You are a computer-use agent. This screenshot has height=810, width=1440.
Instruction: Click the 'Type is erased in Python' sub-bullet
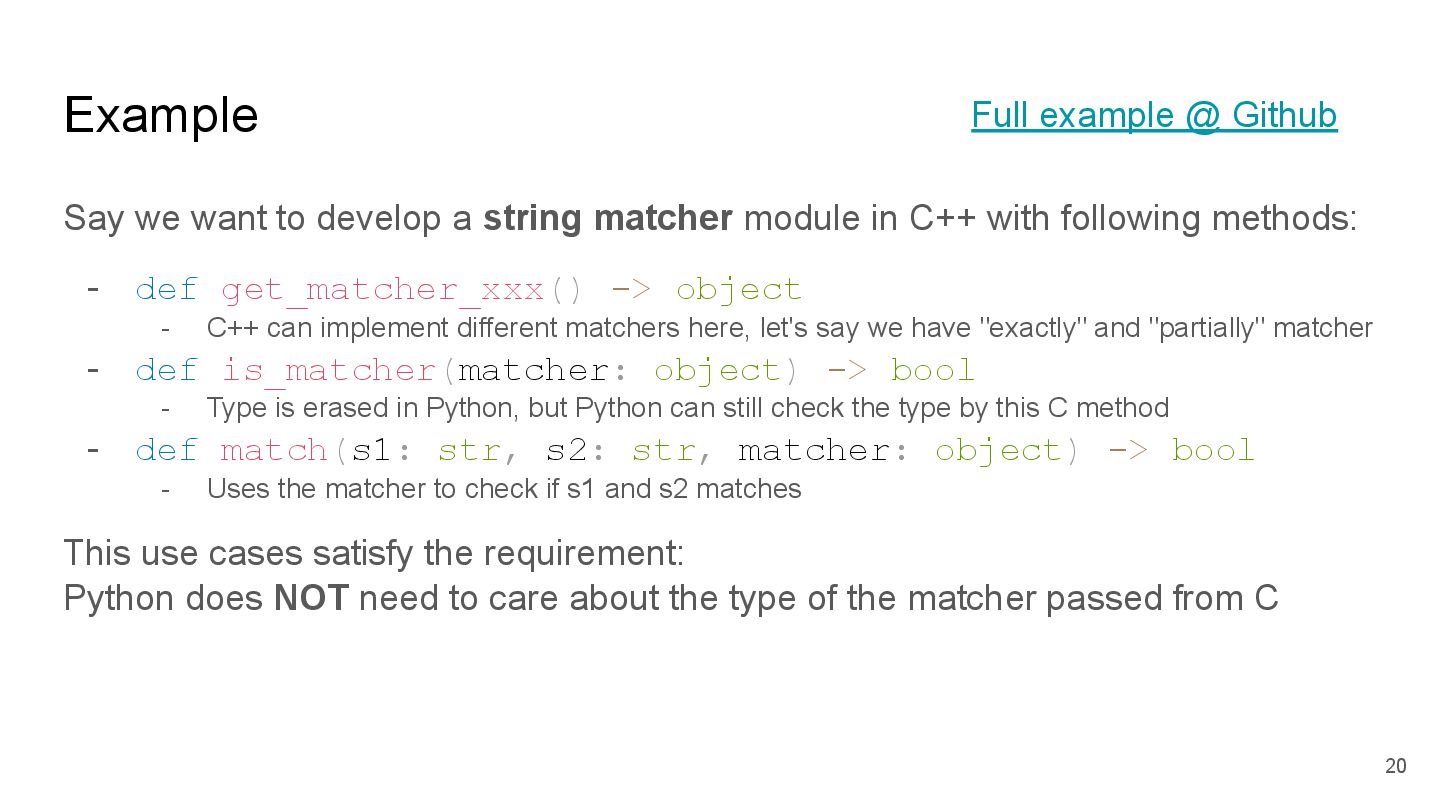point(688,408)
